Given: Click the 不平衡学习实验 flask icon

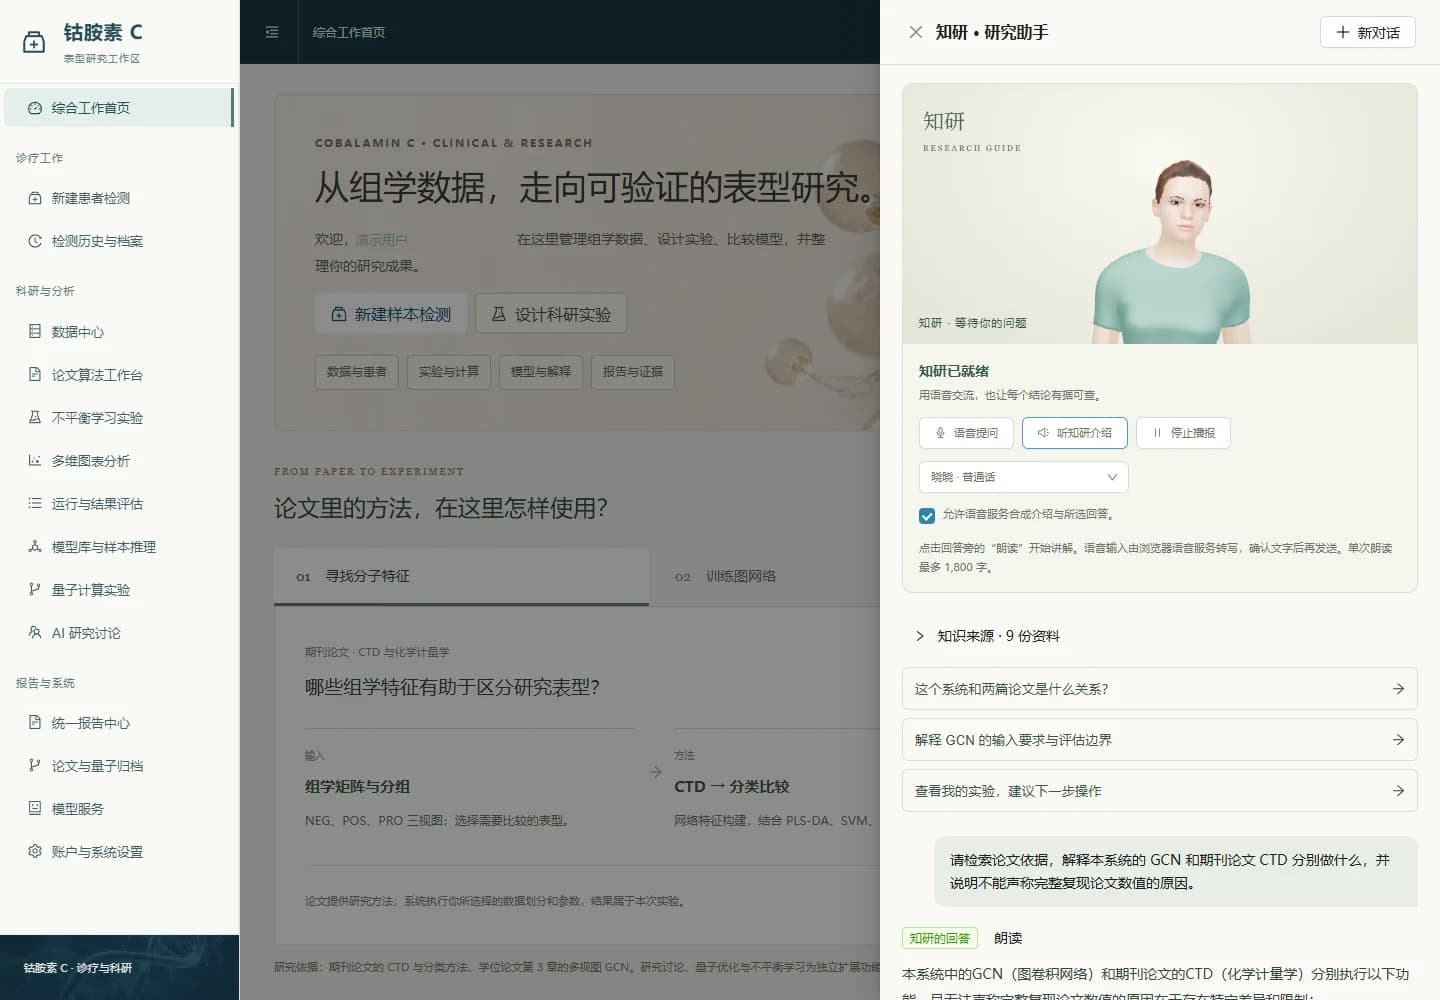Looking at the screenshot, I should [x=35, y=417].
